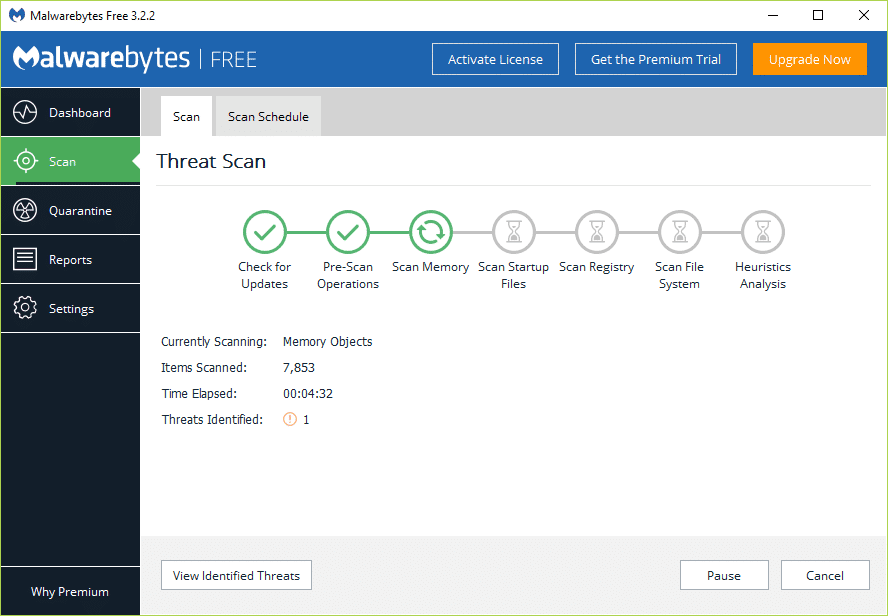Click the Scan Startup Files hourglass icon
Screen dimensions: 888x616
click(x=513, y=231)
